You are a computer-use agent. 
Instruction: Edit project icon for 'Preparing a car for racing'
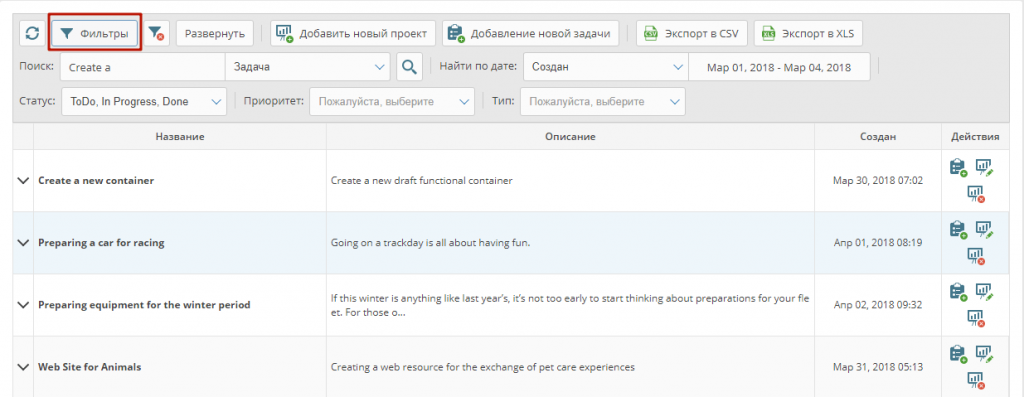point(984,230)
